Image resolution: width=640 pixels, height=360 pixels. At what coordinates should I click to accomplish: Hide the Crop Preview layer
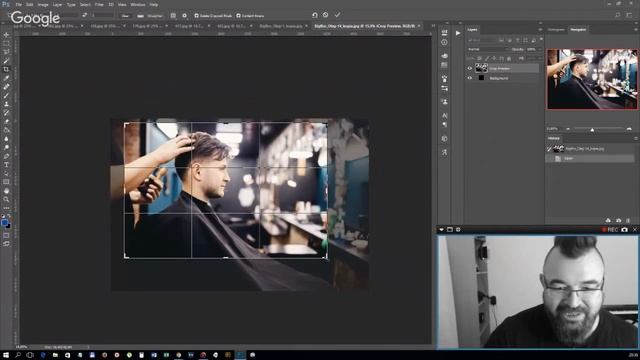tap(469, 69)
